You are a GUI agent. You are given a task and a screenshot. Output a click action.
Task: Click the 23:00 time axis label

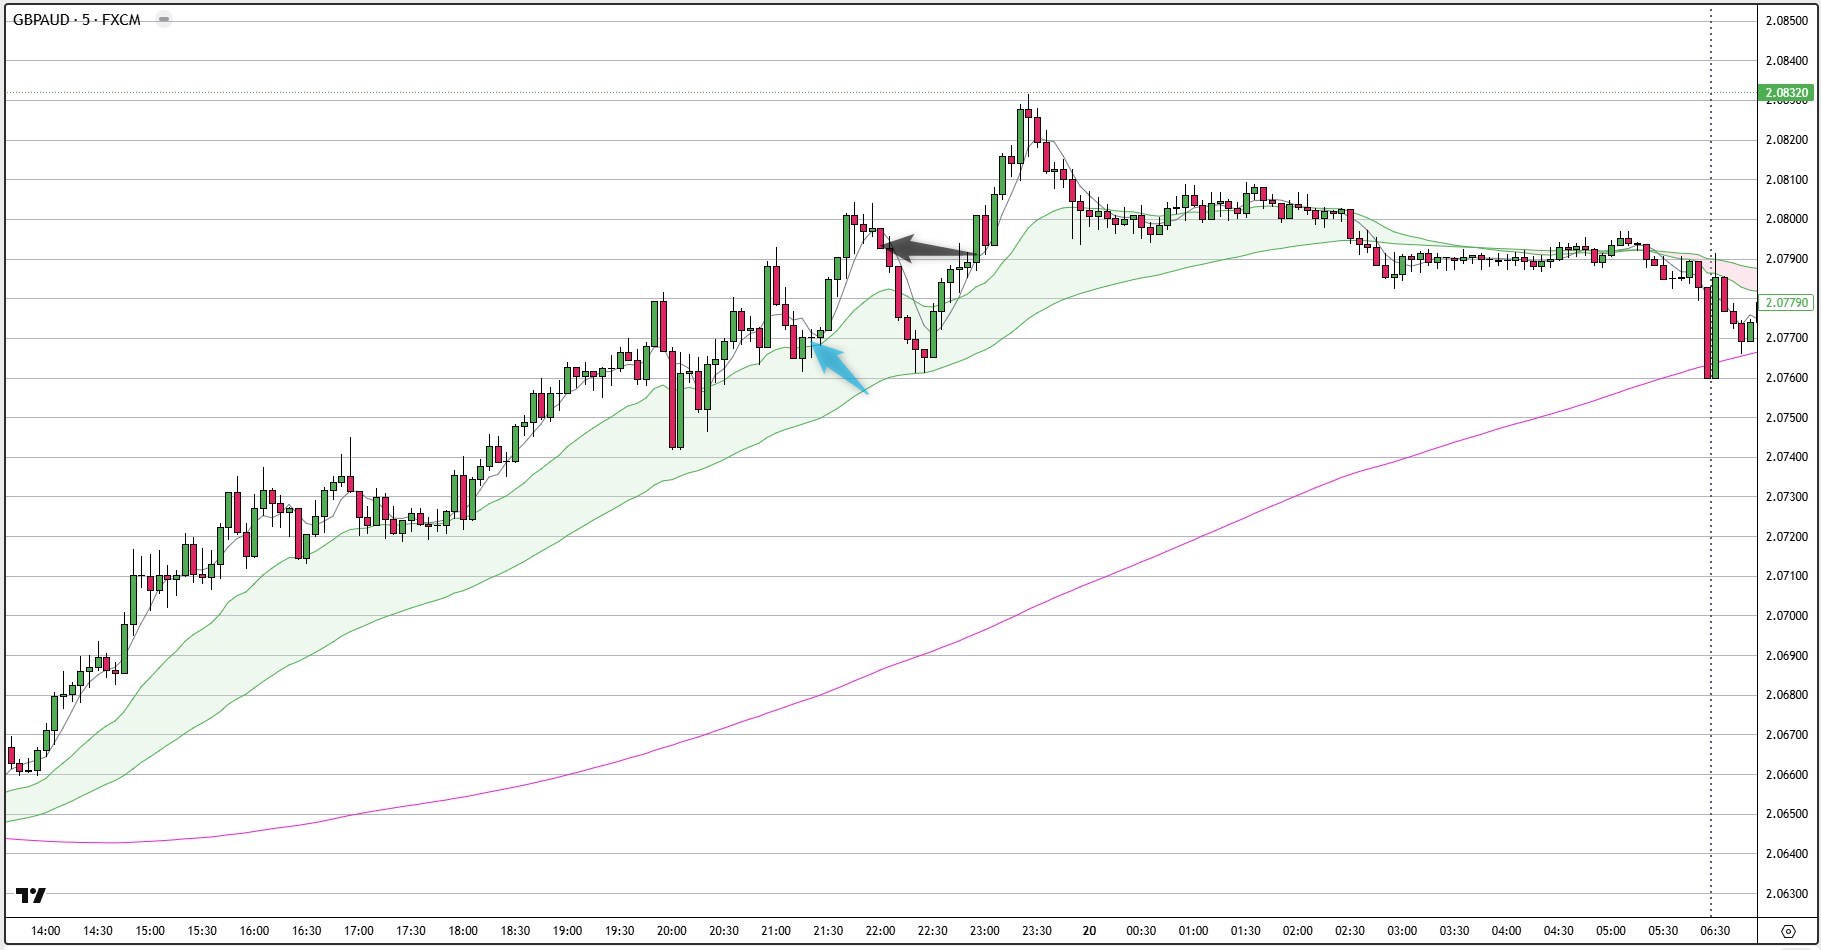point(984,931)
